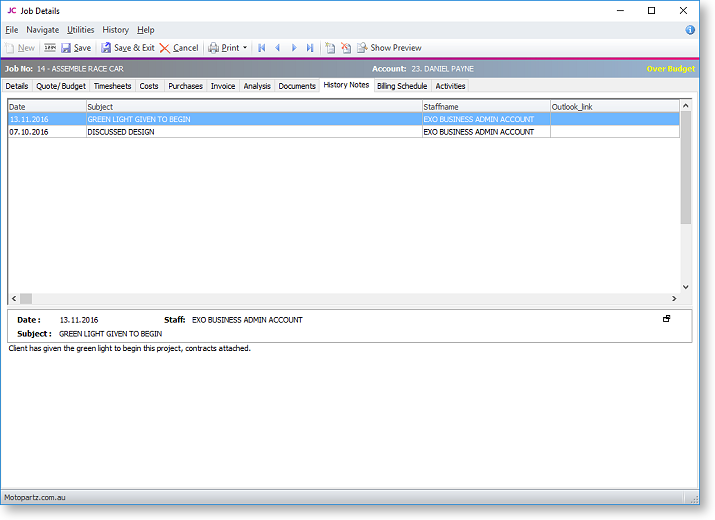Click the New toolbar button
Image resolution: width=715 pixels, height=520 pixels.
point(20,48)
